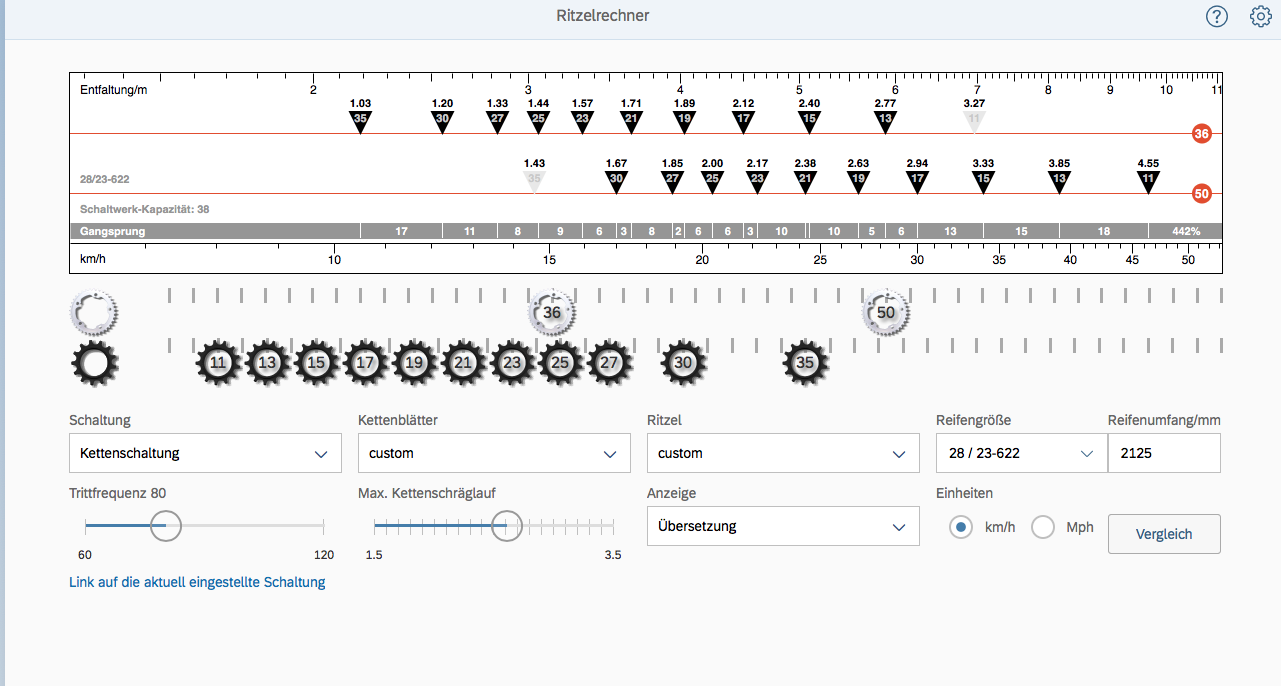Click the Trittfrequenz slider handle
Image resolution: width=1281 pixels, height=686 pixels.
(x=166, y=525)
